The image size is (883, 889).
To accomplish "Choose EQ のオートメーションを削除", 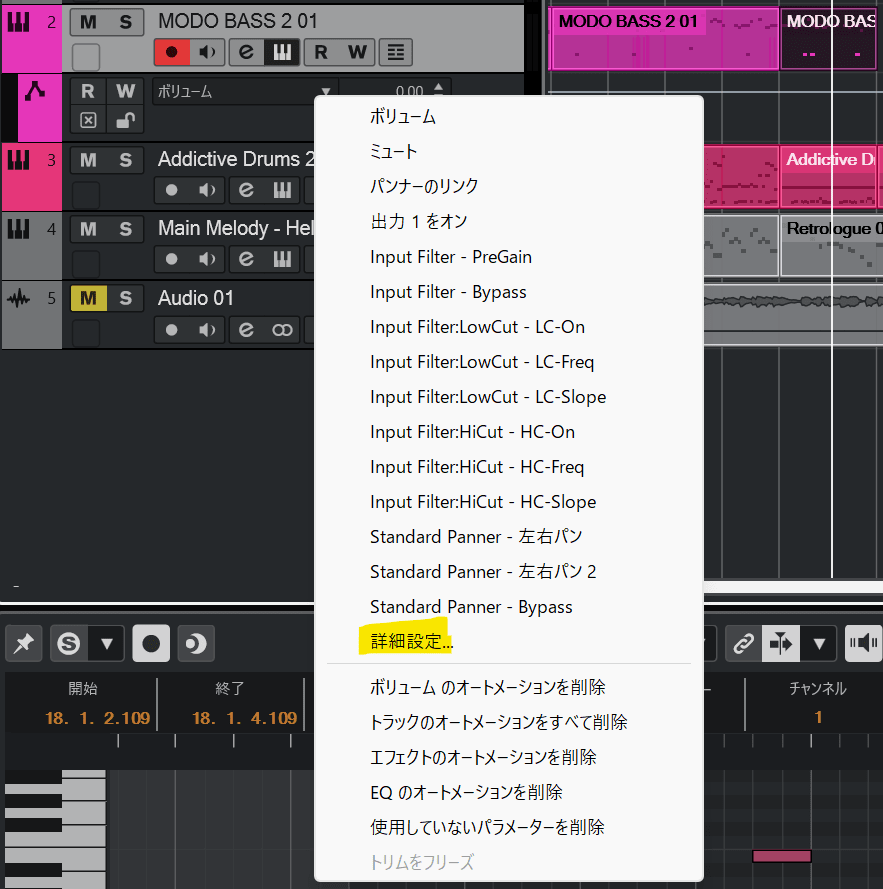I will click(509, 792).
